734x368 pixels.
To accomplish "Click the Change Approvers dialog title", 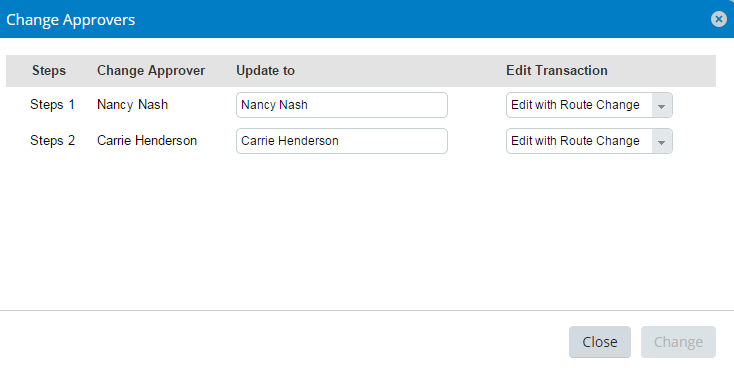I will [x=71, y=20].
